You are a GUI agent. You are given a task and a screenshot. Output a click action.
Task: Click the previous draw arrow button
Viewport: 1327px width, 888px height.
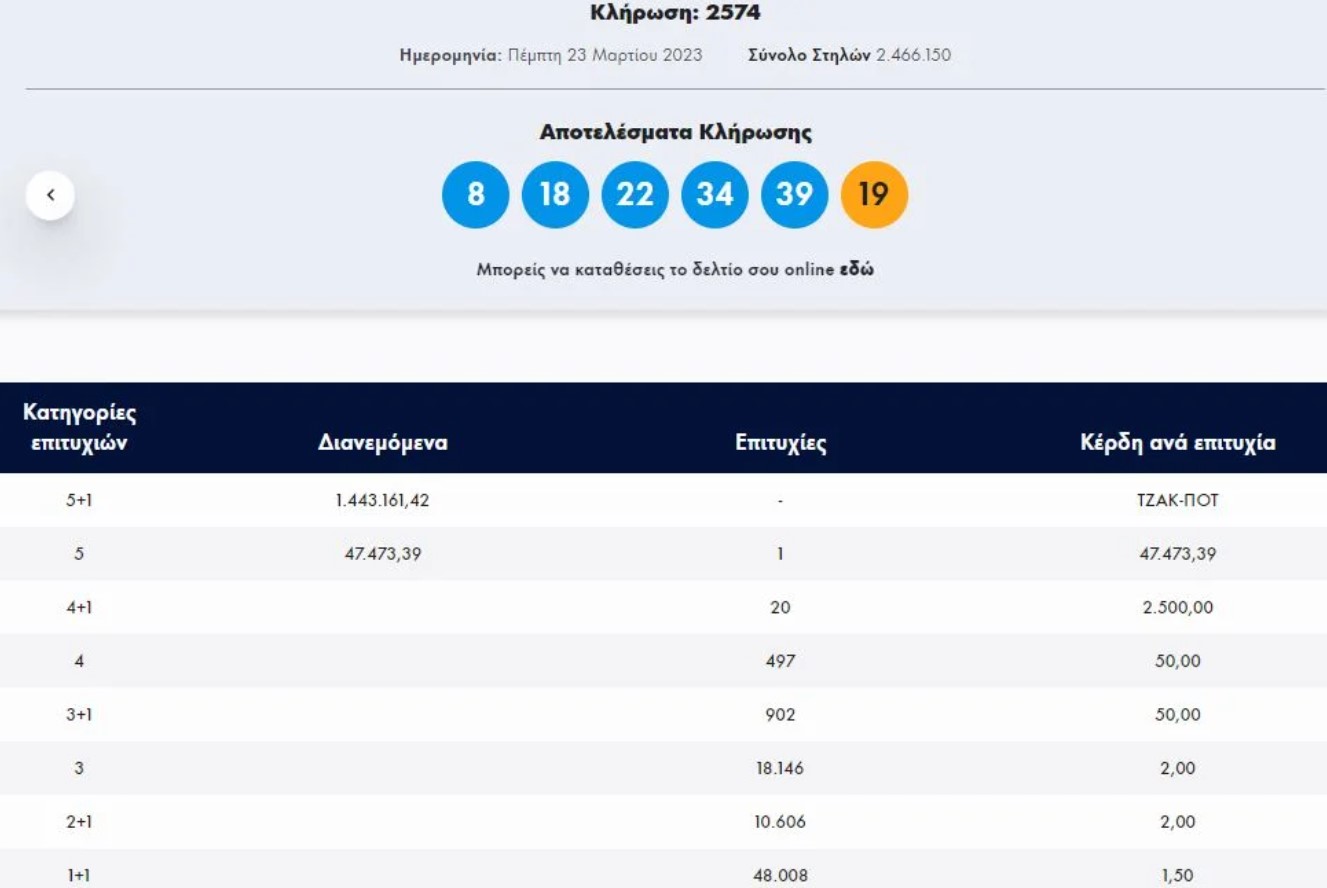coord(50,196)
